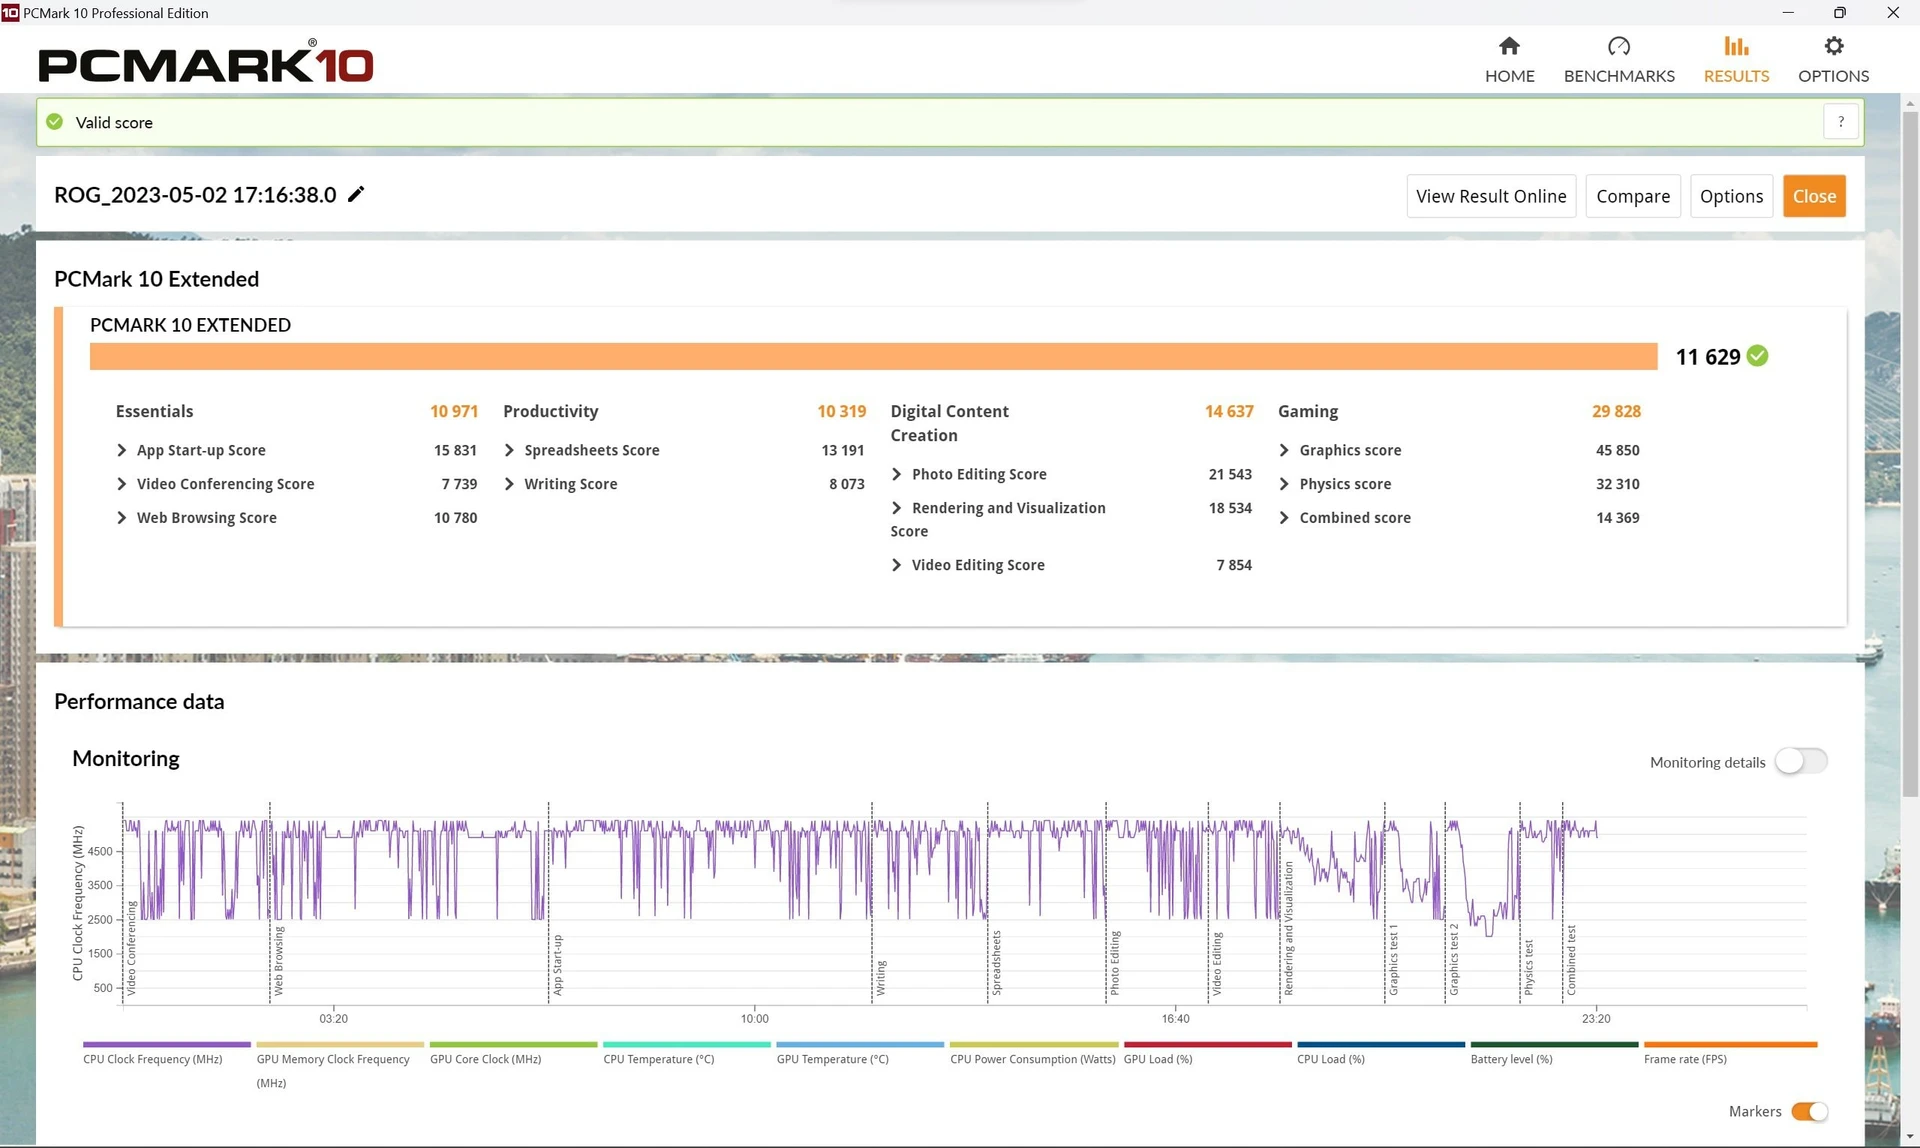The width and height of the screenshot is (1920, 1148).
Task: Click the View Result Online button
Action: [1491, 196]
